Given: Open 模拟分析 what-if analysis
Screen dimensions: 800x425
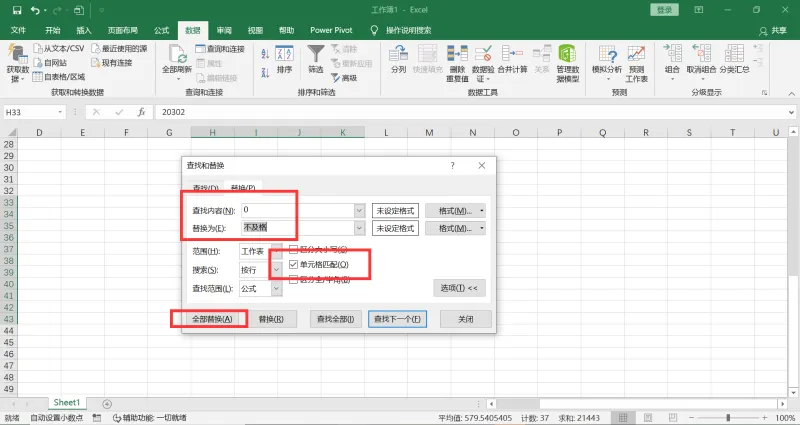Looking at the screenshot, I should (x=607, y=63).
